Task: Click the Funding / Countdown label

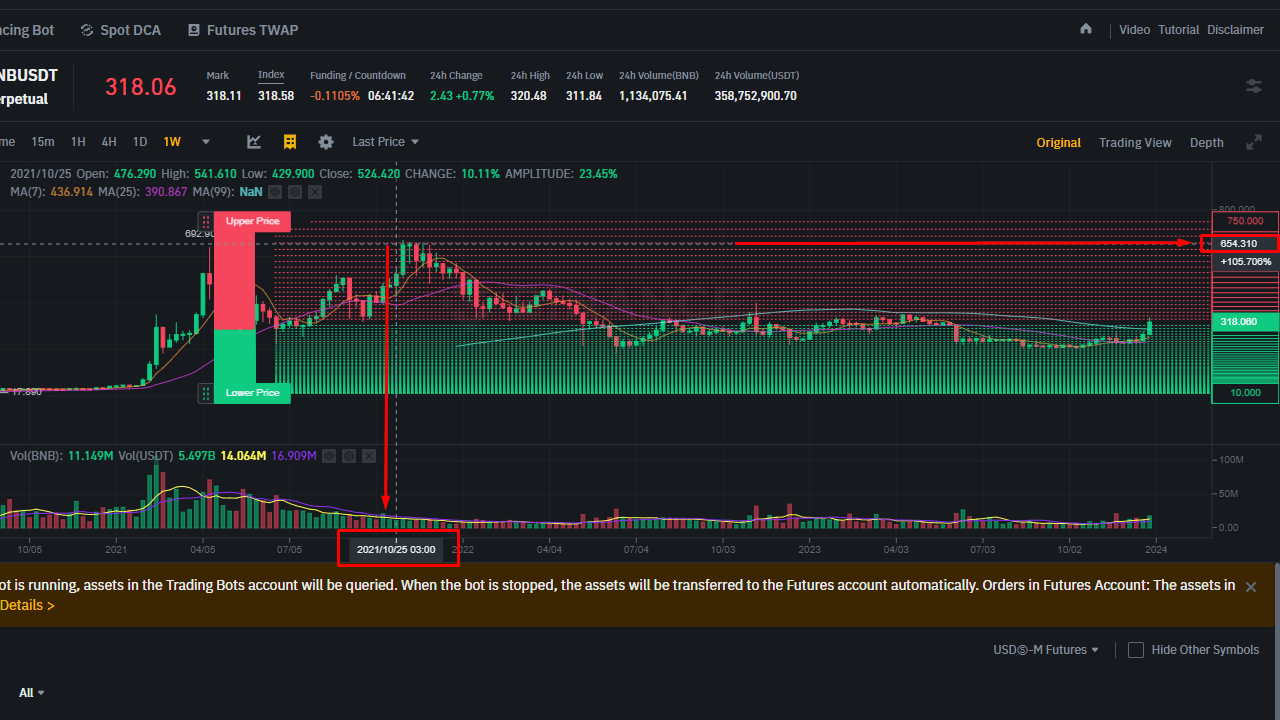Action: pos(358,76)
